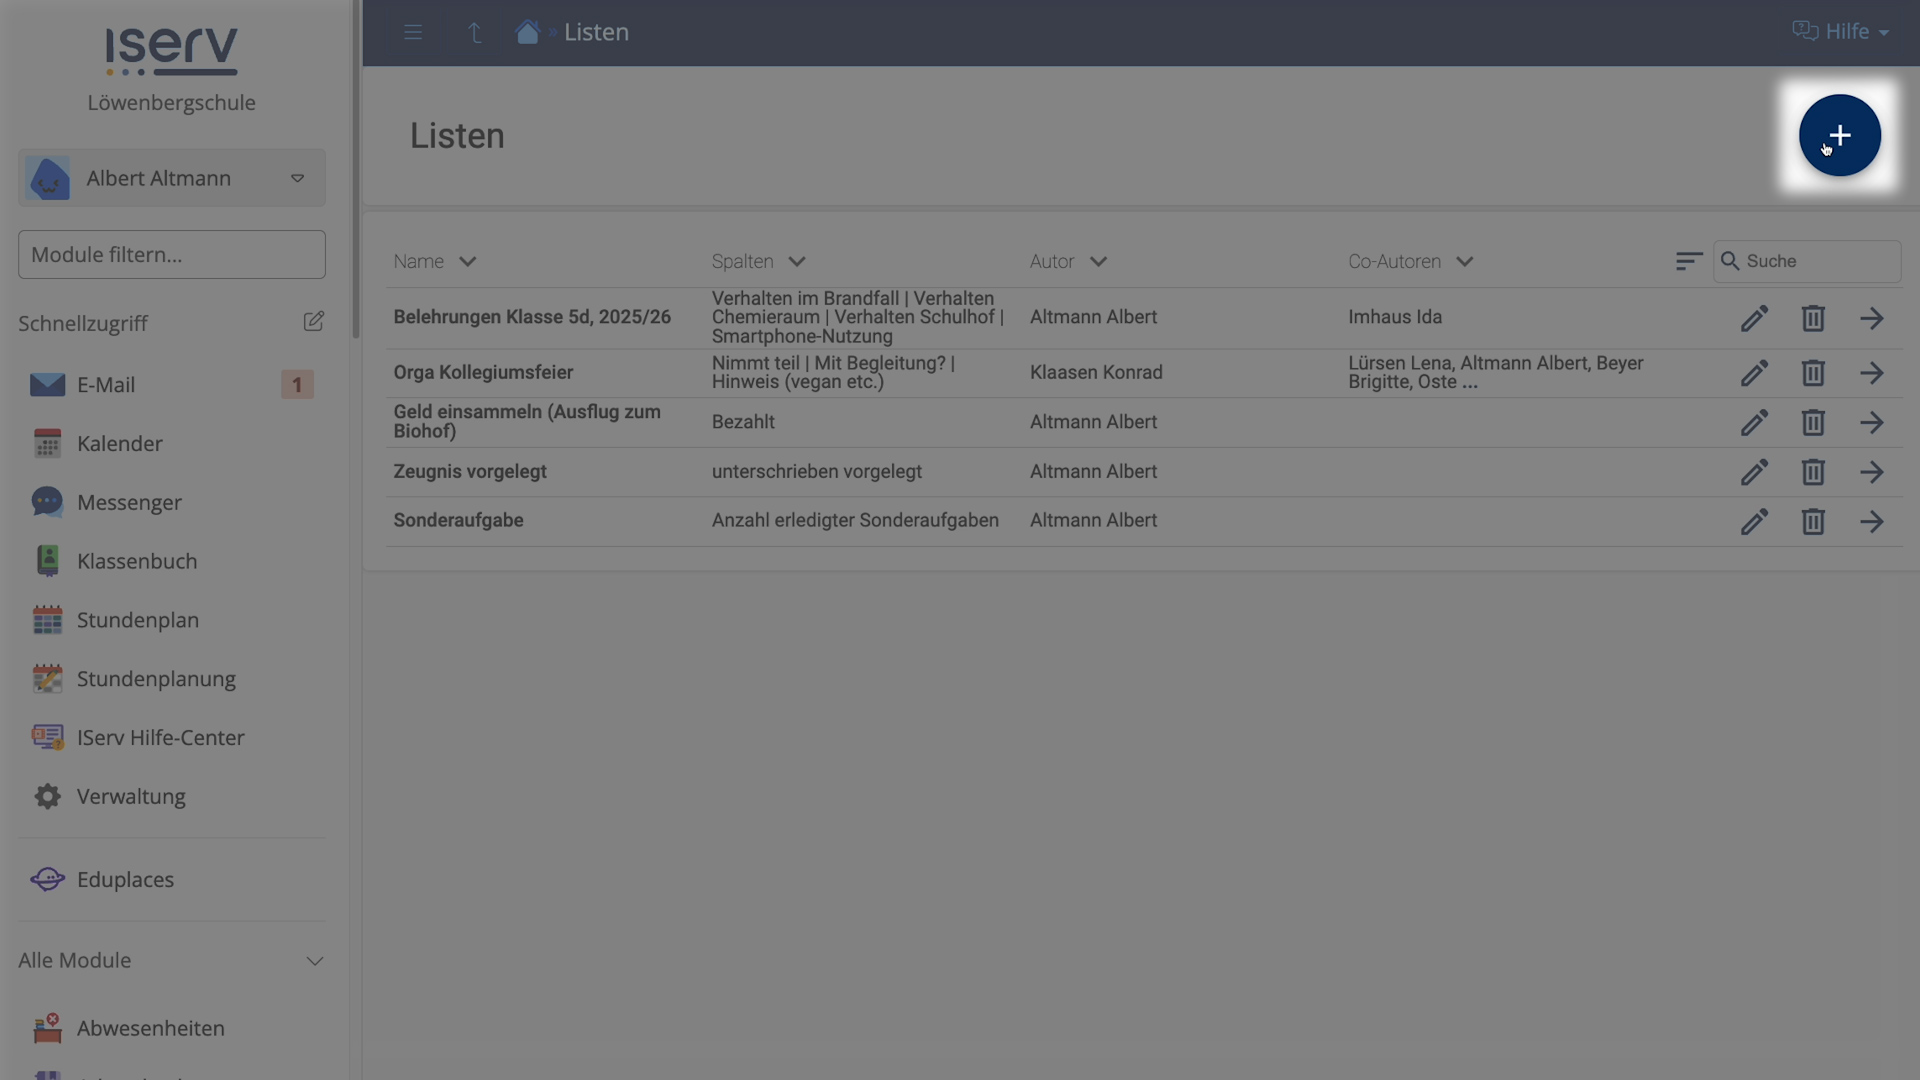Delete the Sonderaufgabe list via trash icon
This screenshot has width=1920, height=1080.
[x=1812, y=521]
